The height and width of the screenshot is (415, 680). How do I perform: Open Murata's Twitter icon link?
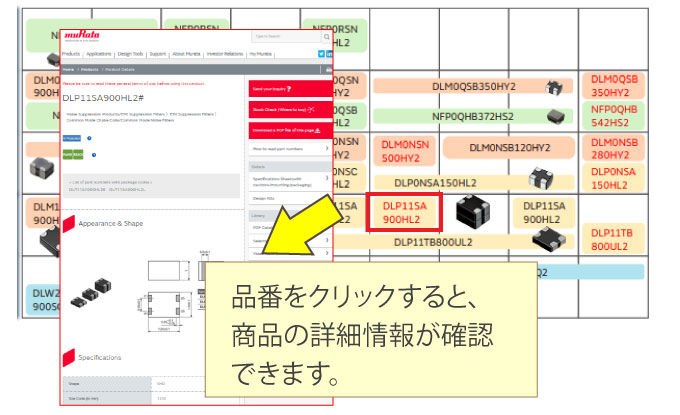point(321,54)
